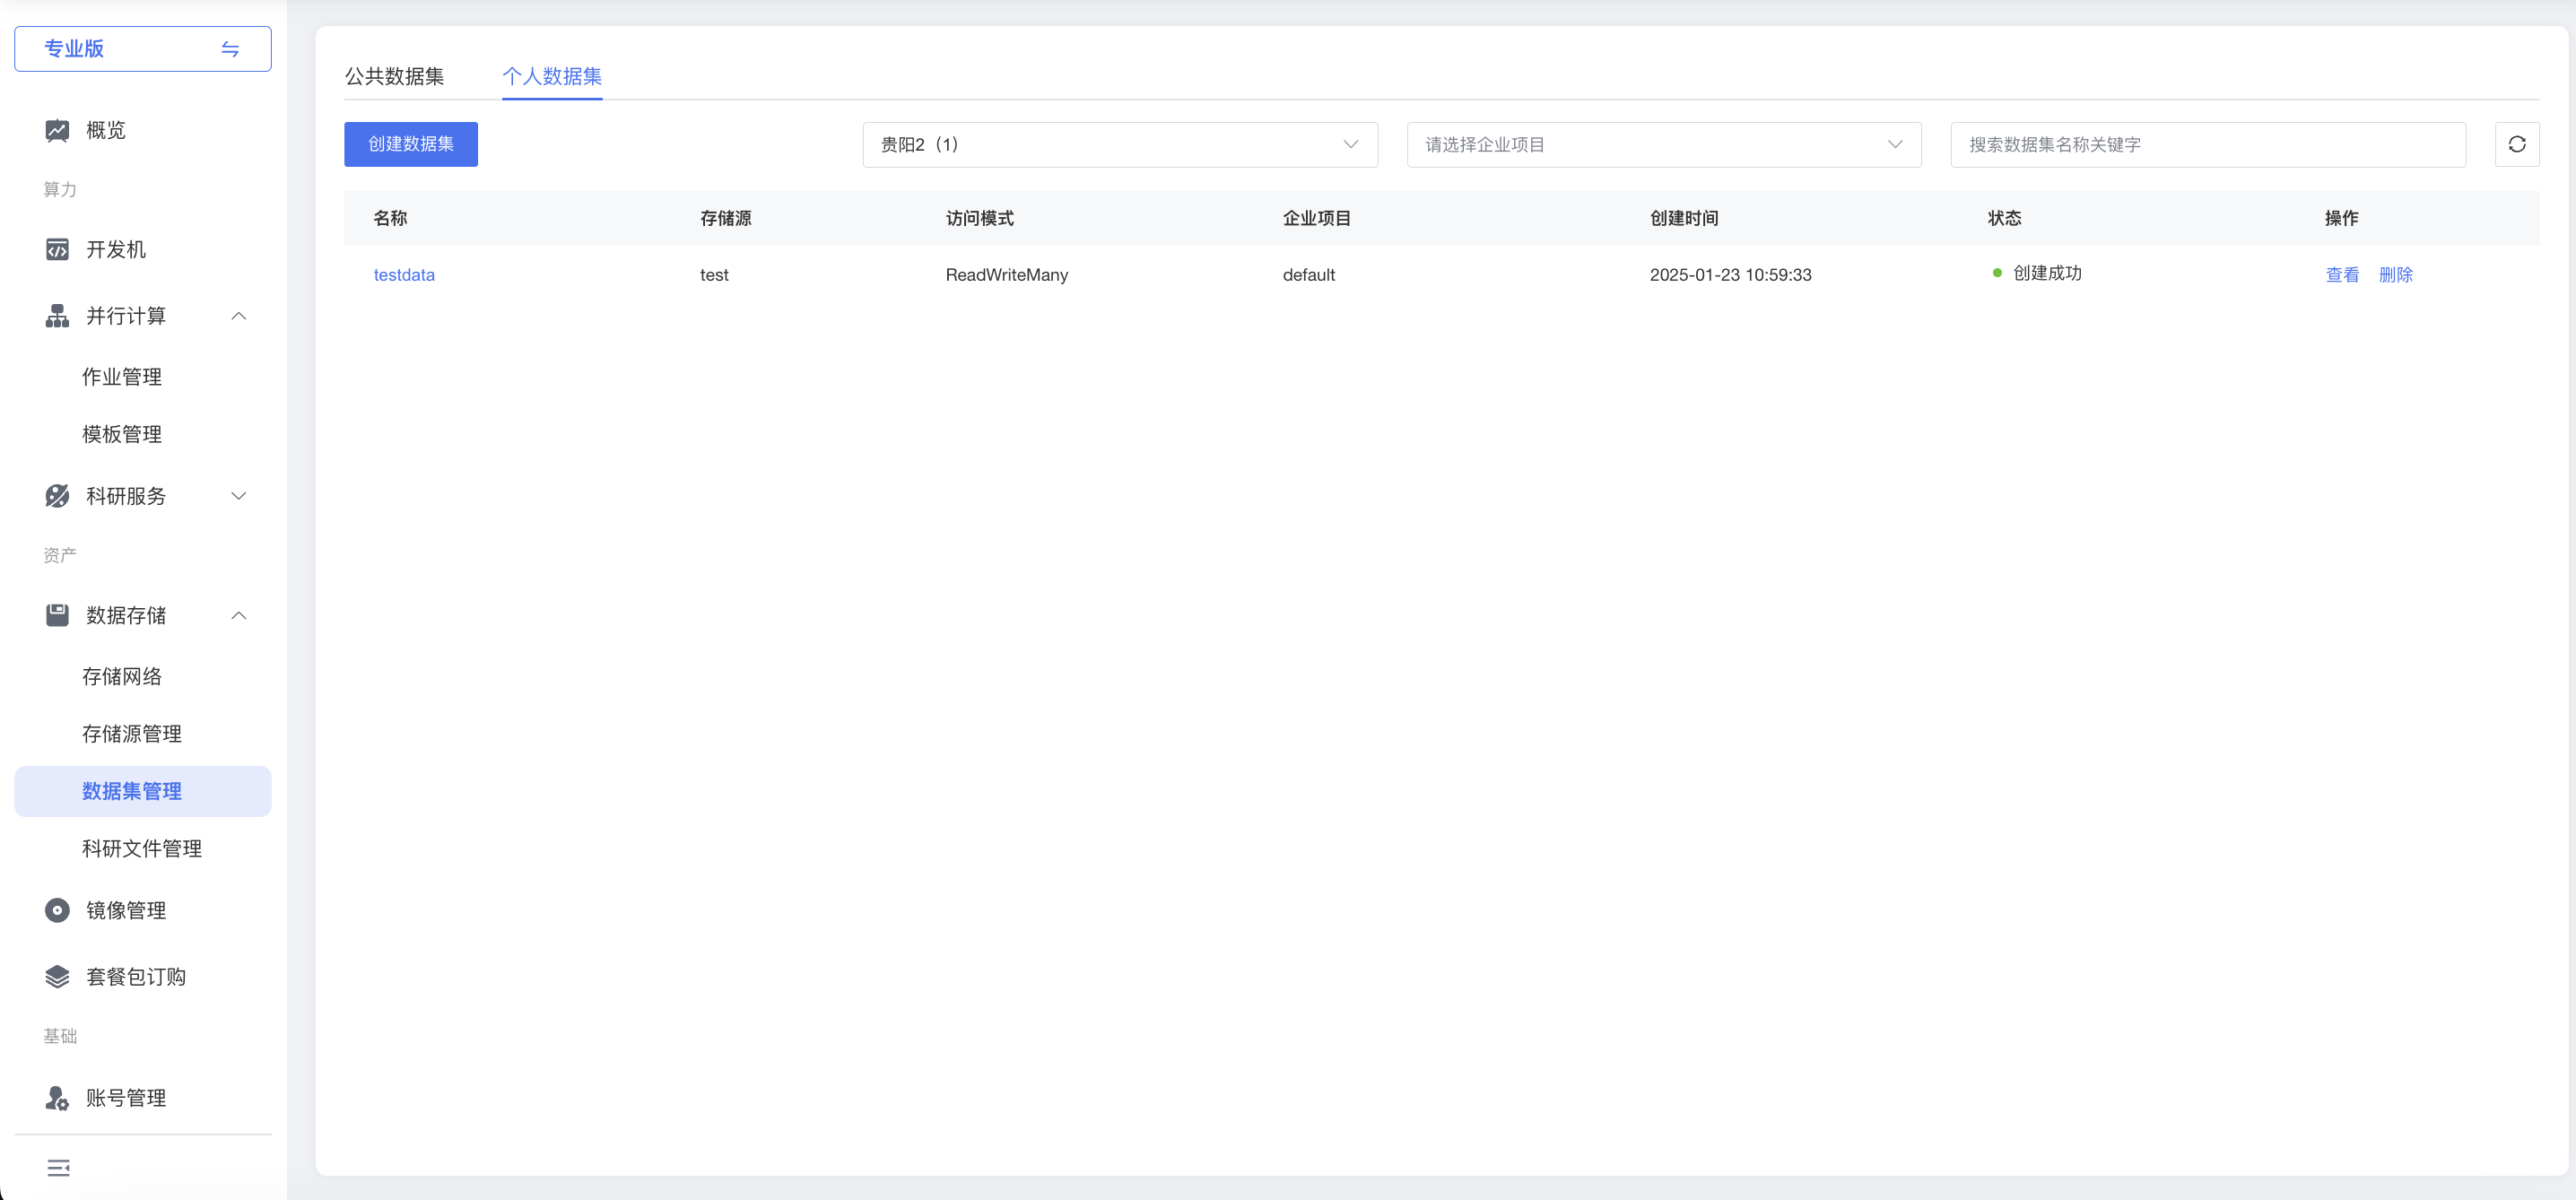Click the 专业版 version switch button
This screenshot has width=2576, height=1200.
point(143,49)
